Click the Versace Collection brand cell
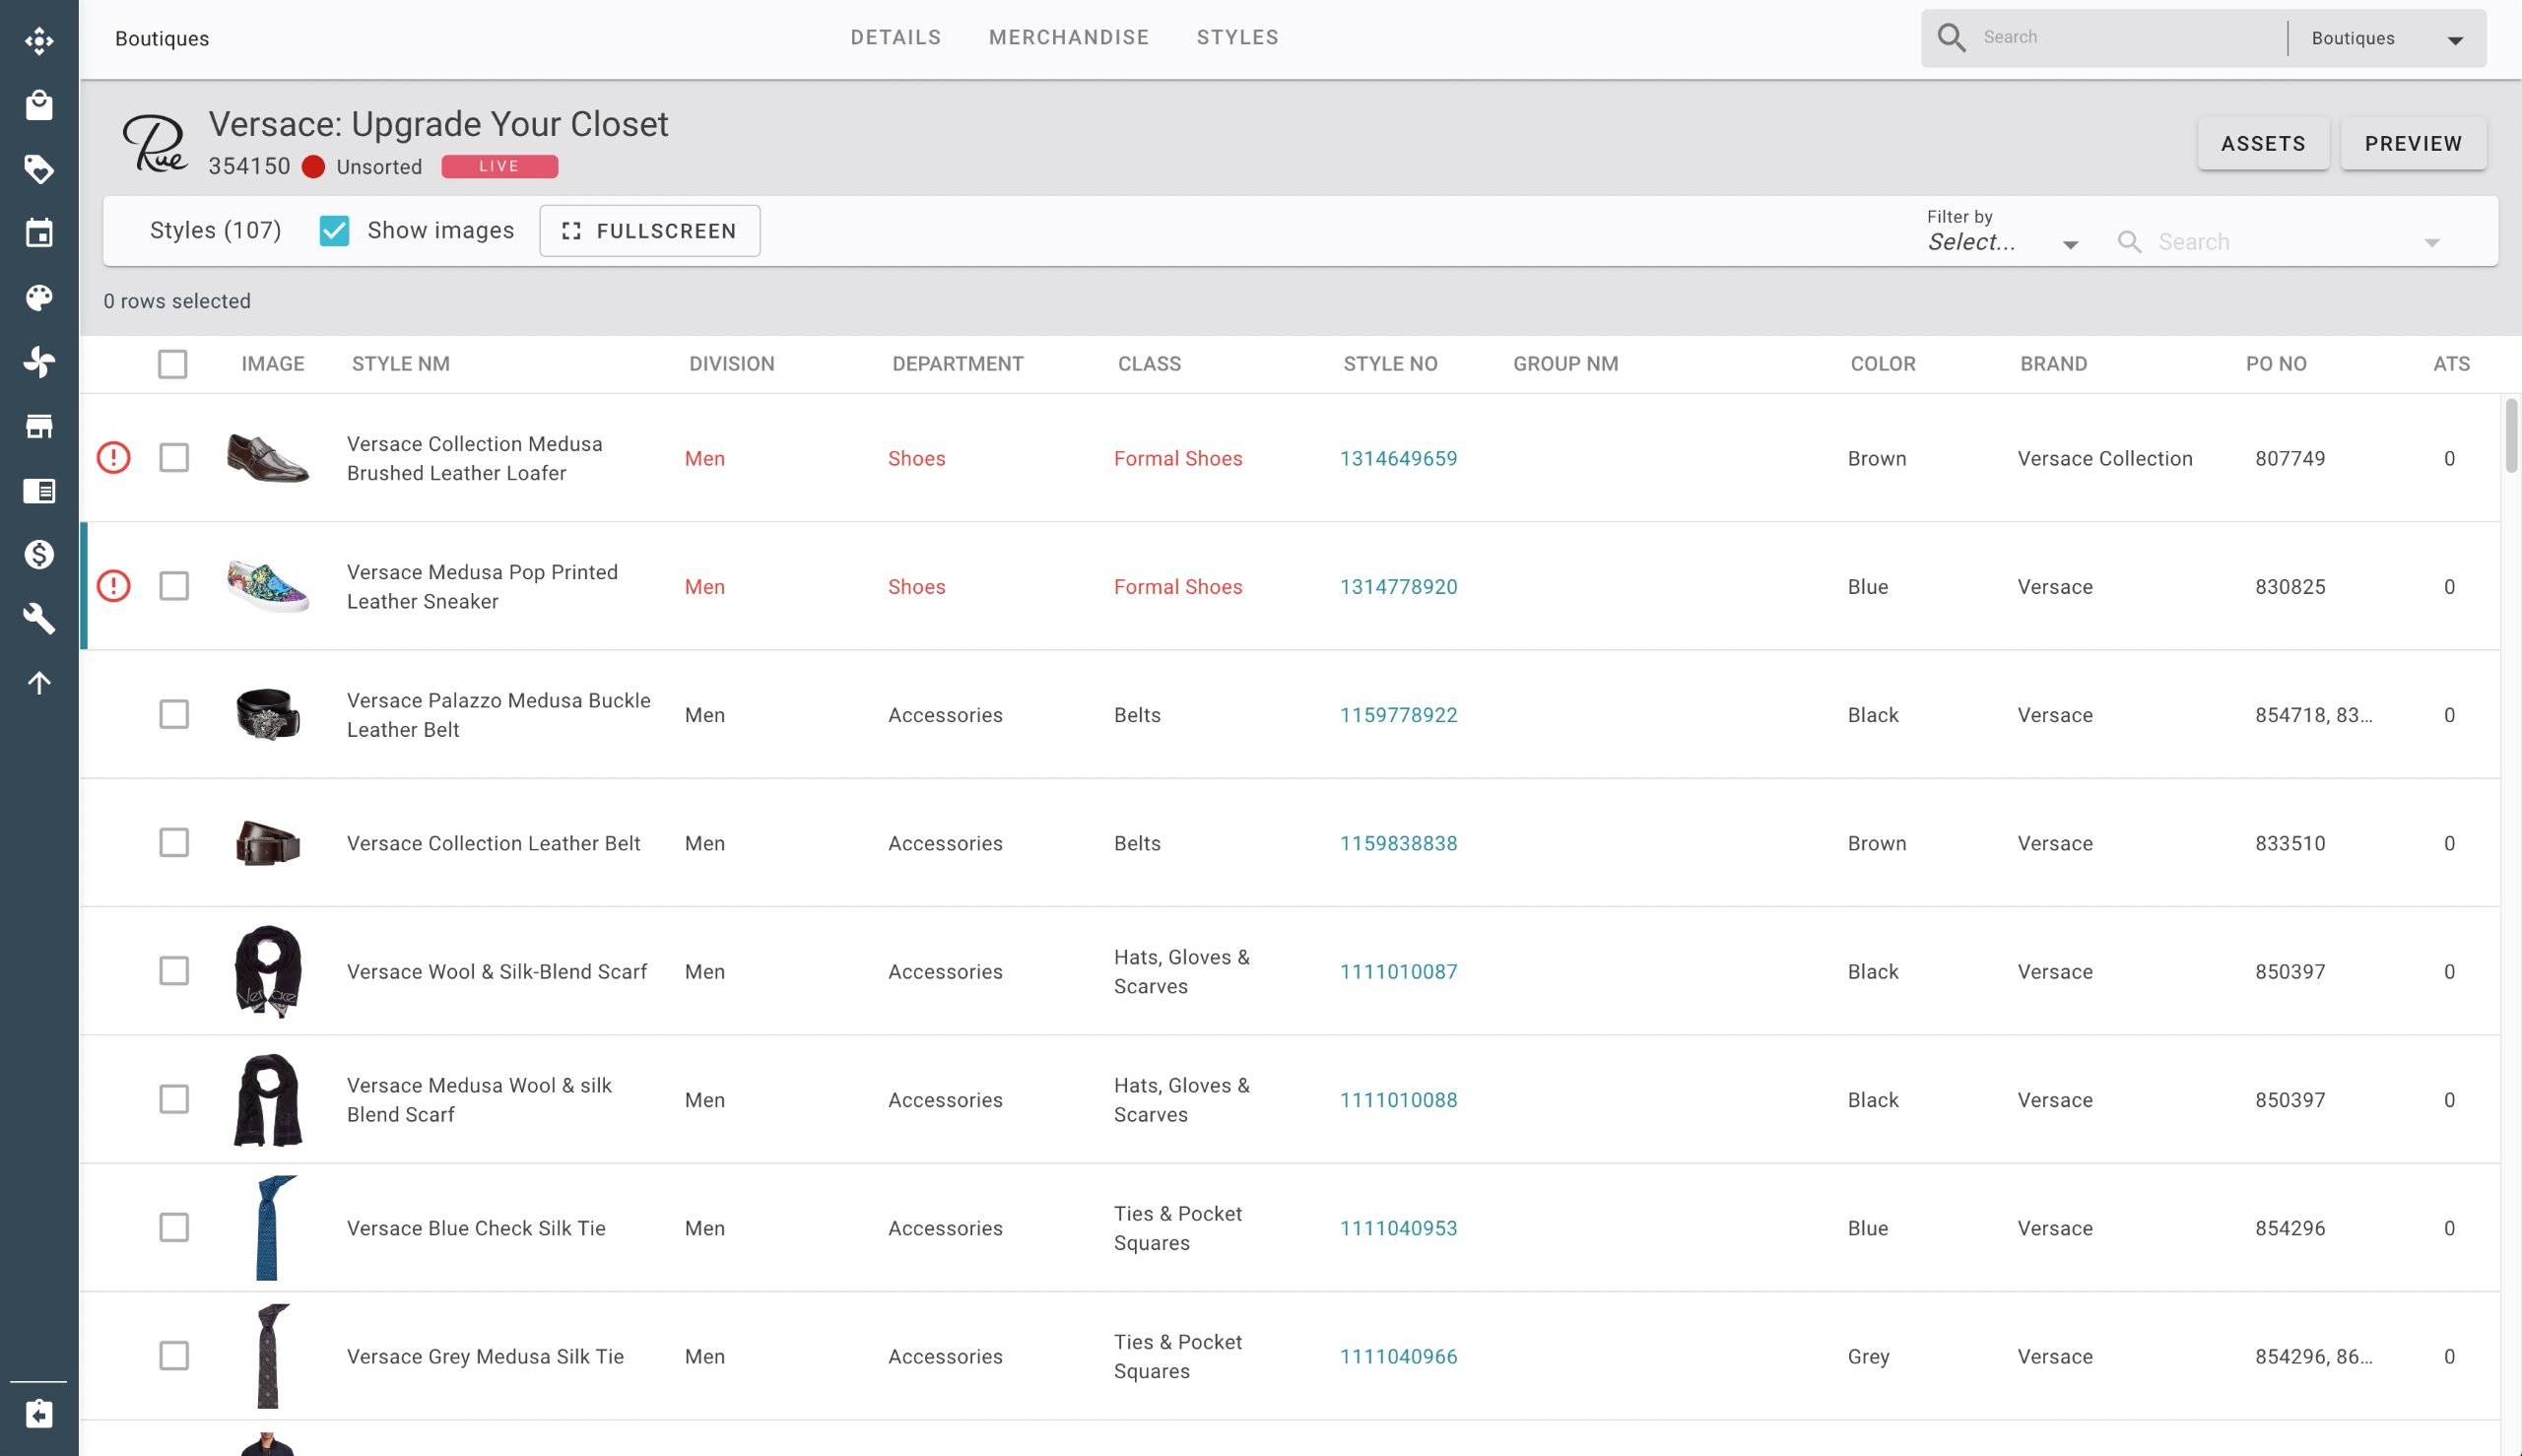 click(x=2105, y=458)
